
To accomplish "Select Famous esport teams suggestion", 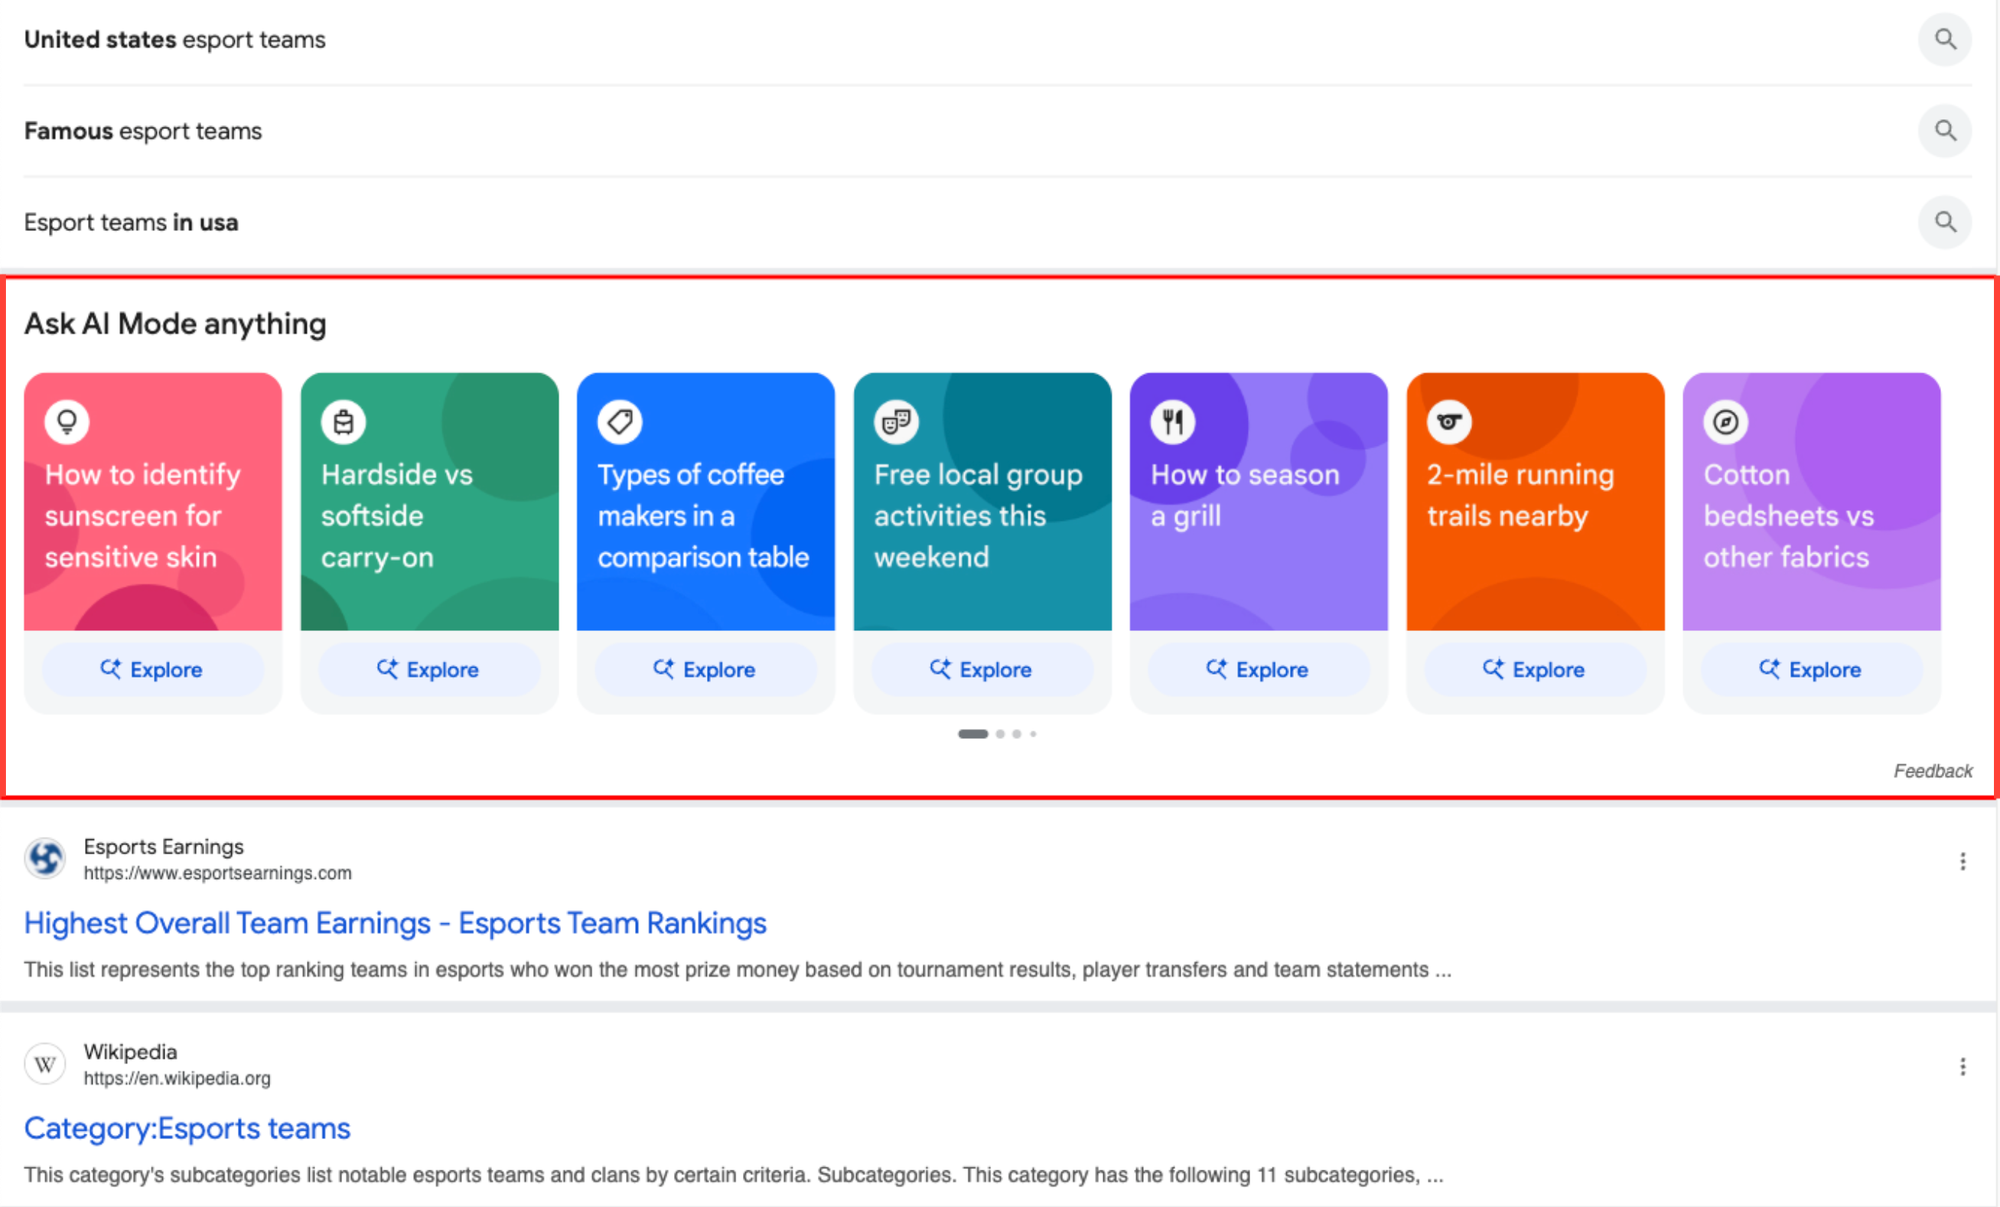I will point(143,131).
